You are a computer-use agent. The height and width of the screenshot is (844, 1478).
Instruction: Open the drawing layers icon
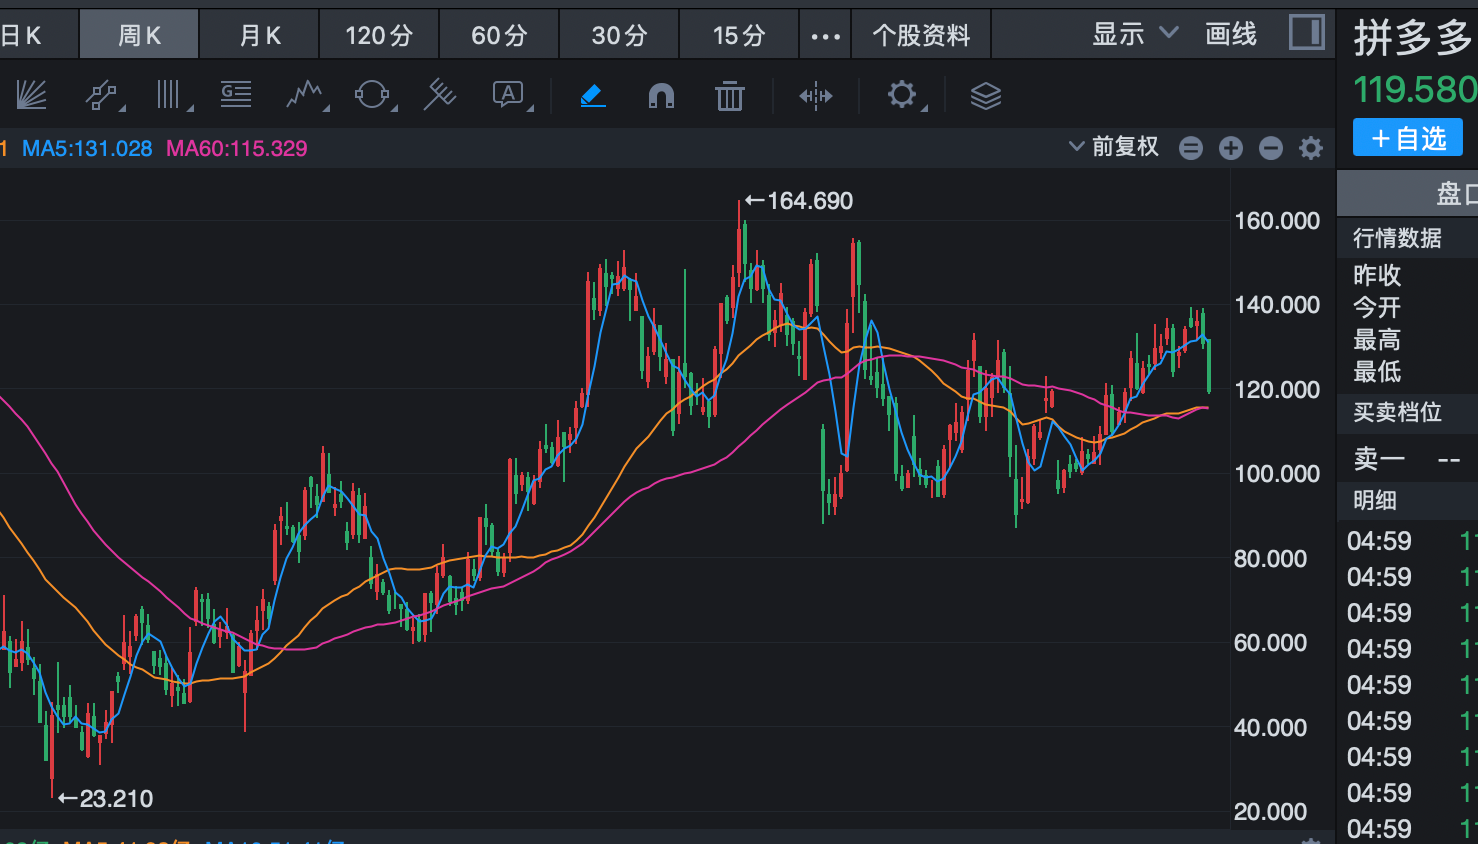click(985, 96)
